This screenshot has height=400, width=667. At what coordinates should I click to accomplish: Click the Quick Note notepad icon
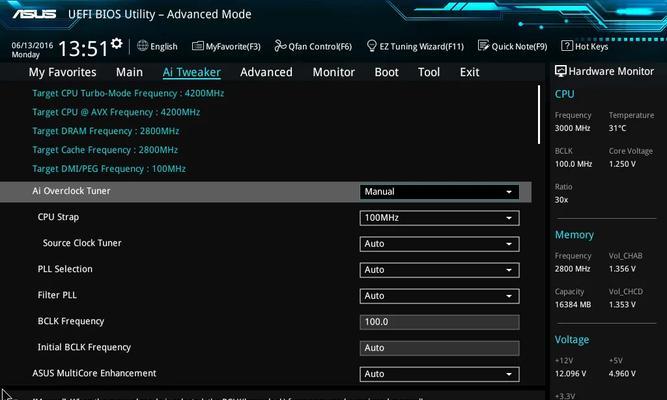coord(483,46)
